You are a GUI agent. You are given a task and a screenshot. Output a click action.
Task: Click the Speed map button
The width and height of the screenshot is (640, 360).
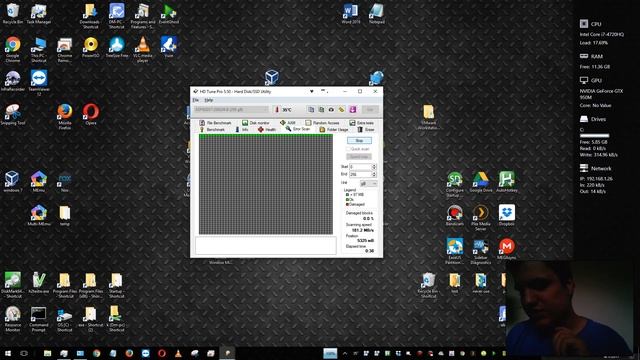[359, 157]
